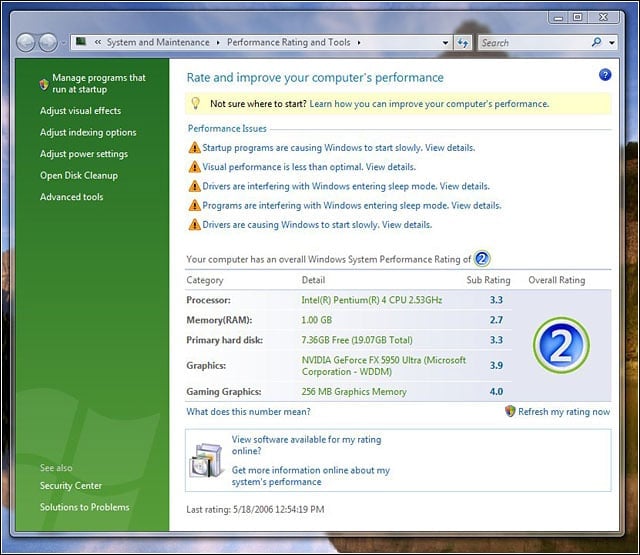
Task: Go forward with the Forward arrow button
Action: 48,42
